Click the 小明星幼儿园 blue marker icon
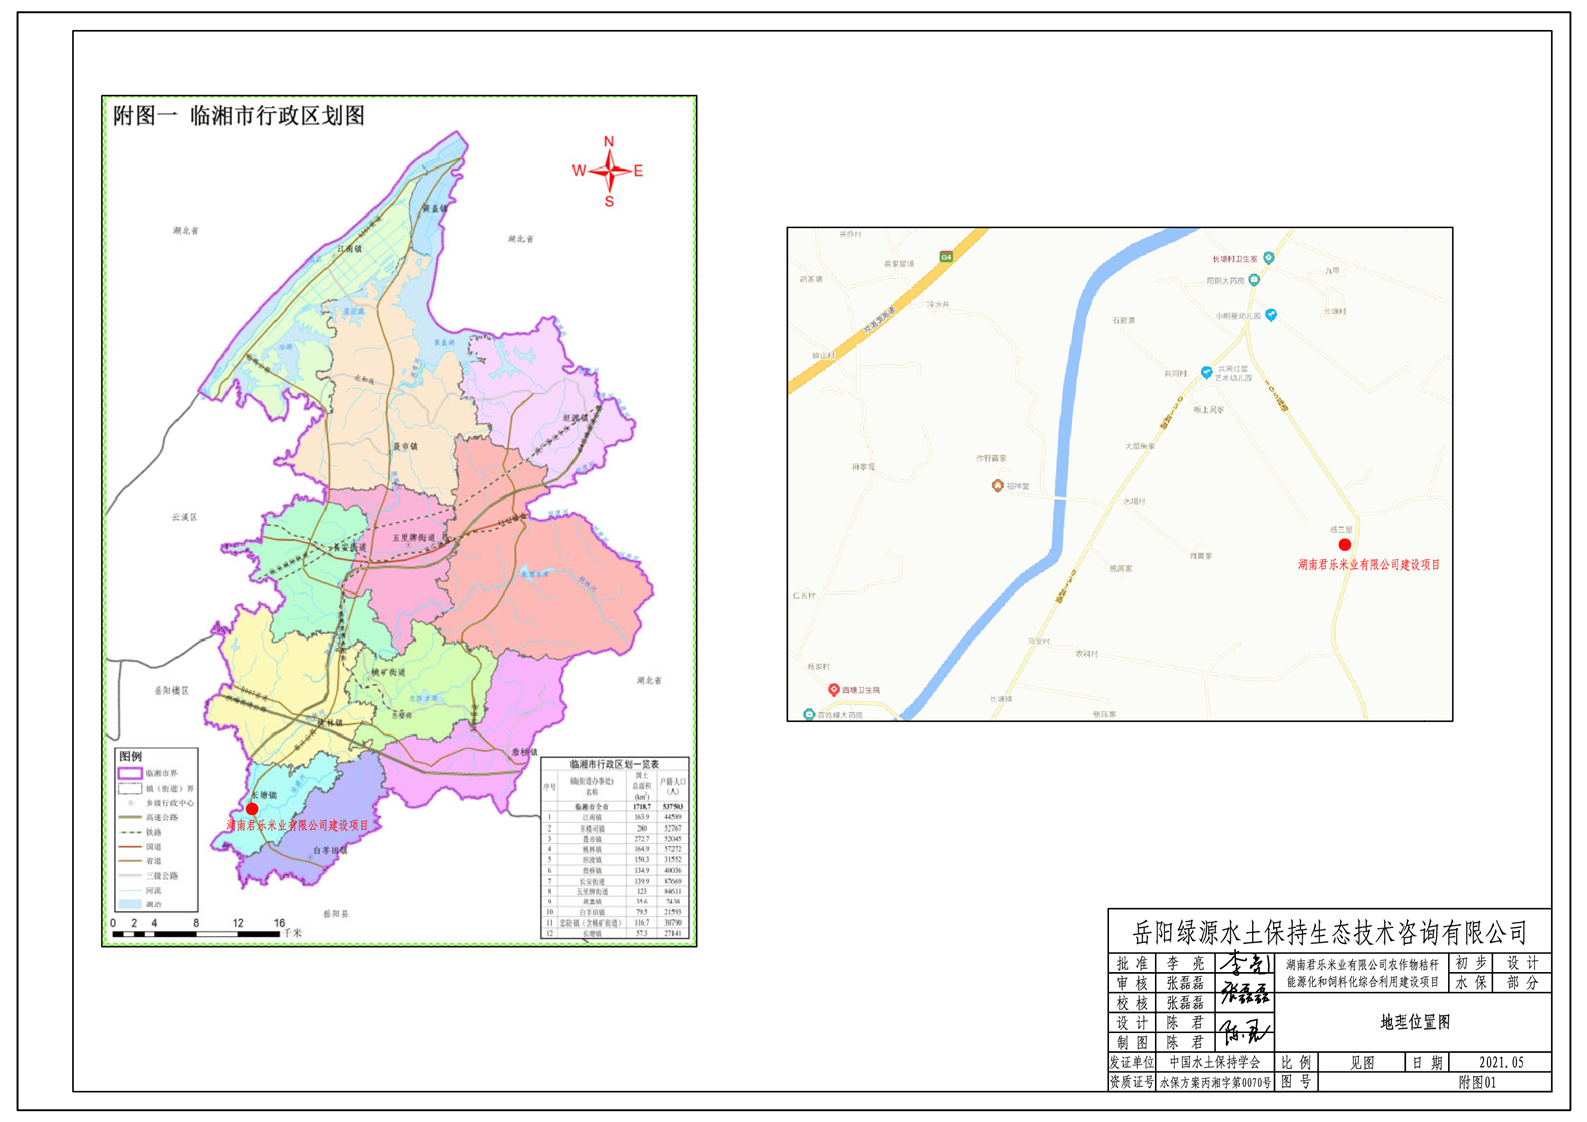 point(1271,315)
